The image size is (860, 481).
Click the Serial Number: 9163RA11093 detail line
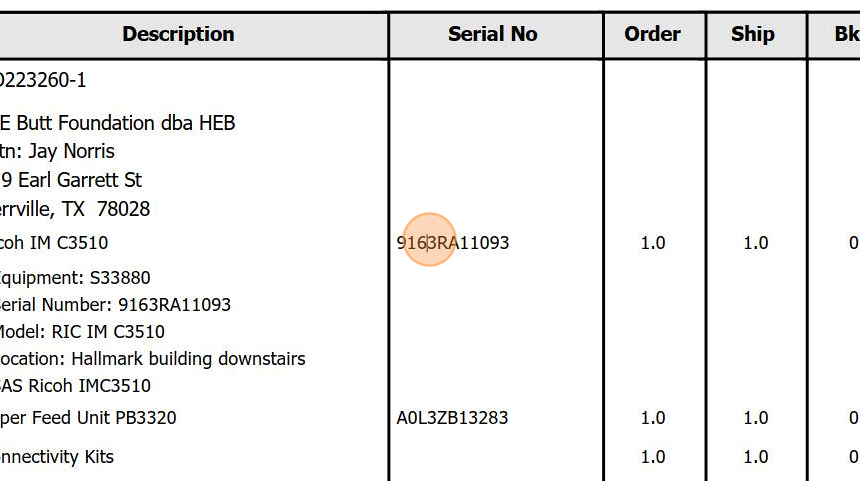coord(115,305)
